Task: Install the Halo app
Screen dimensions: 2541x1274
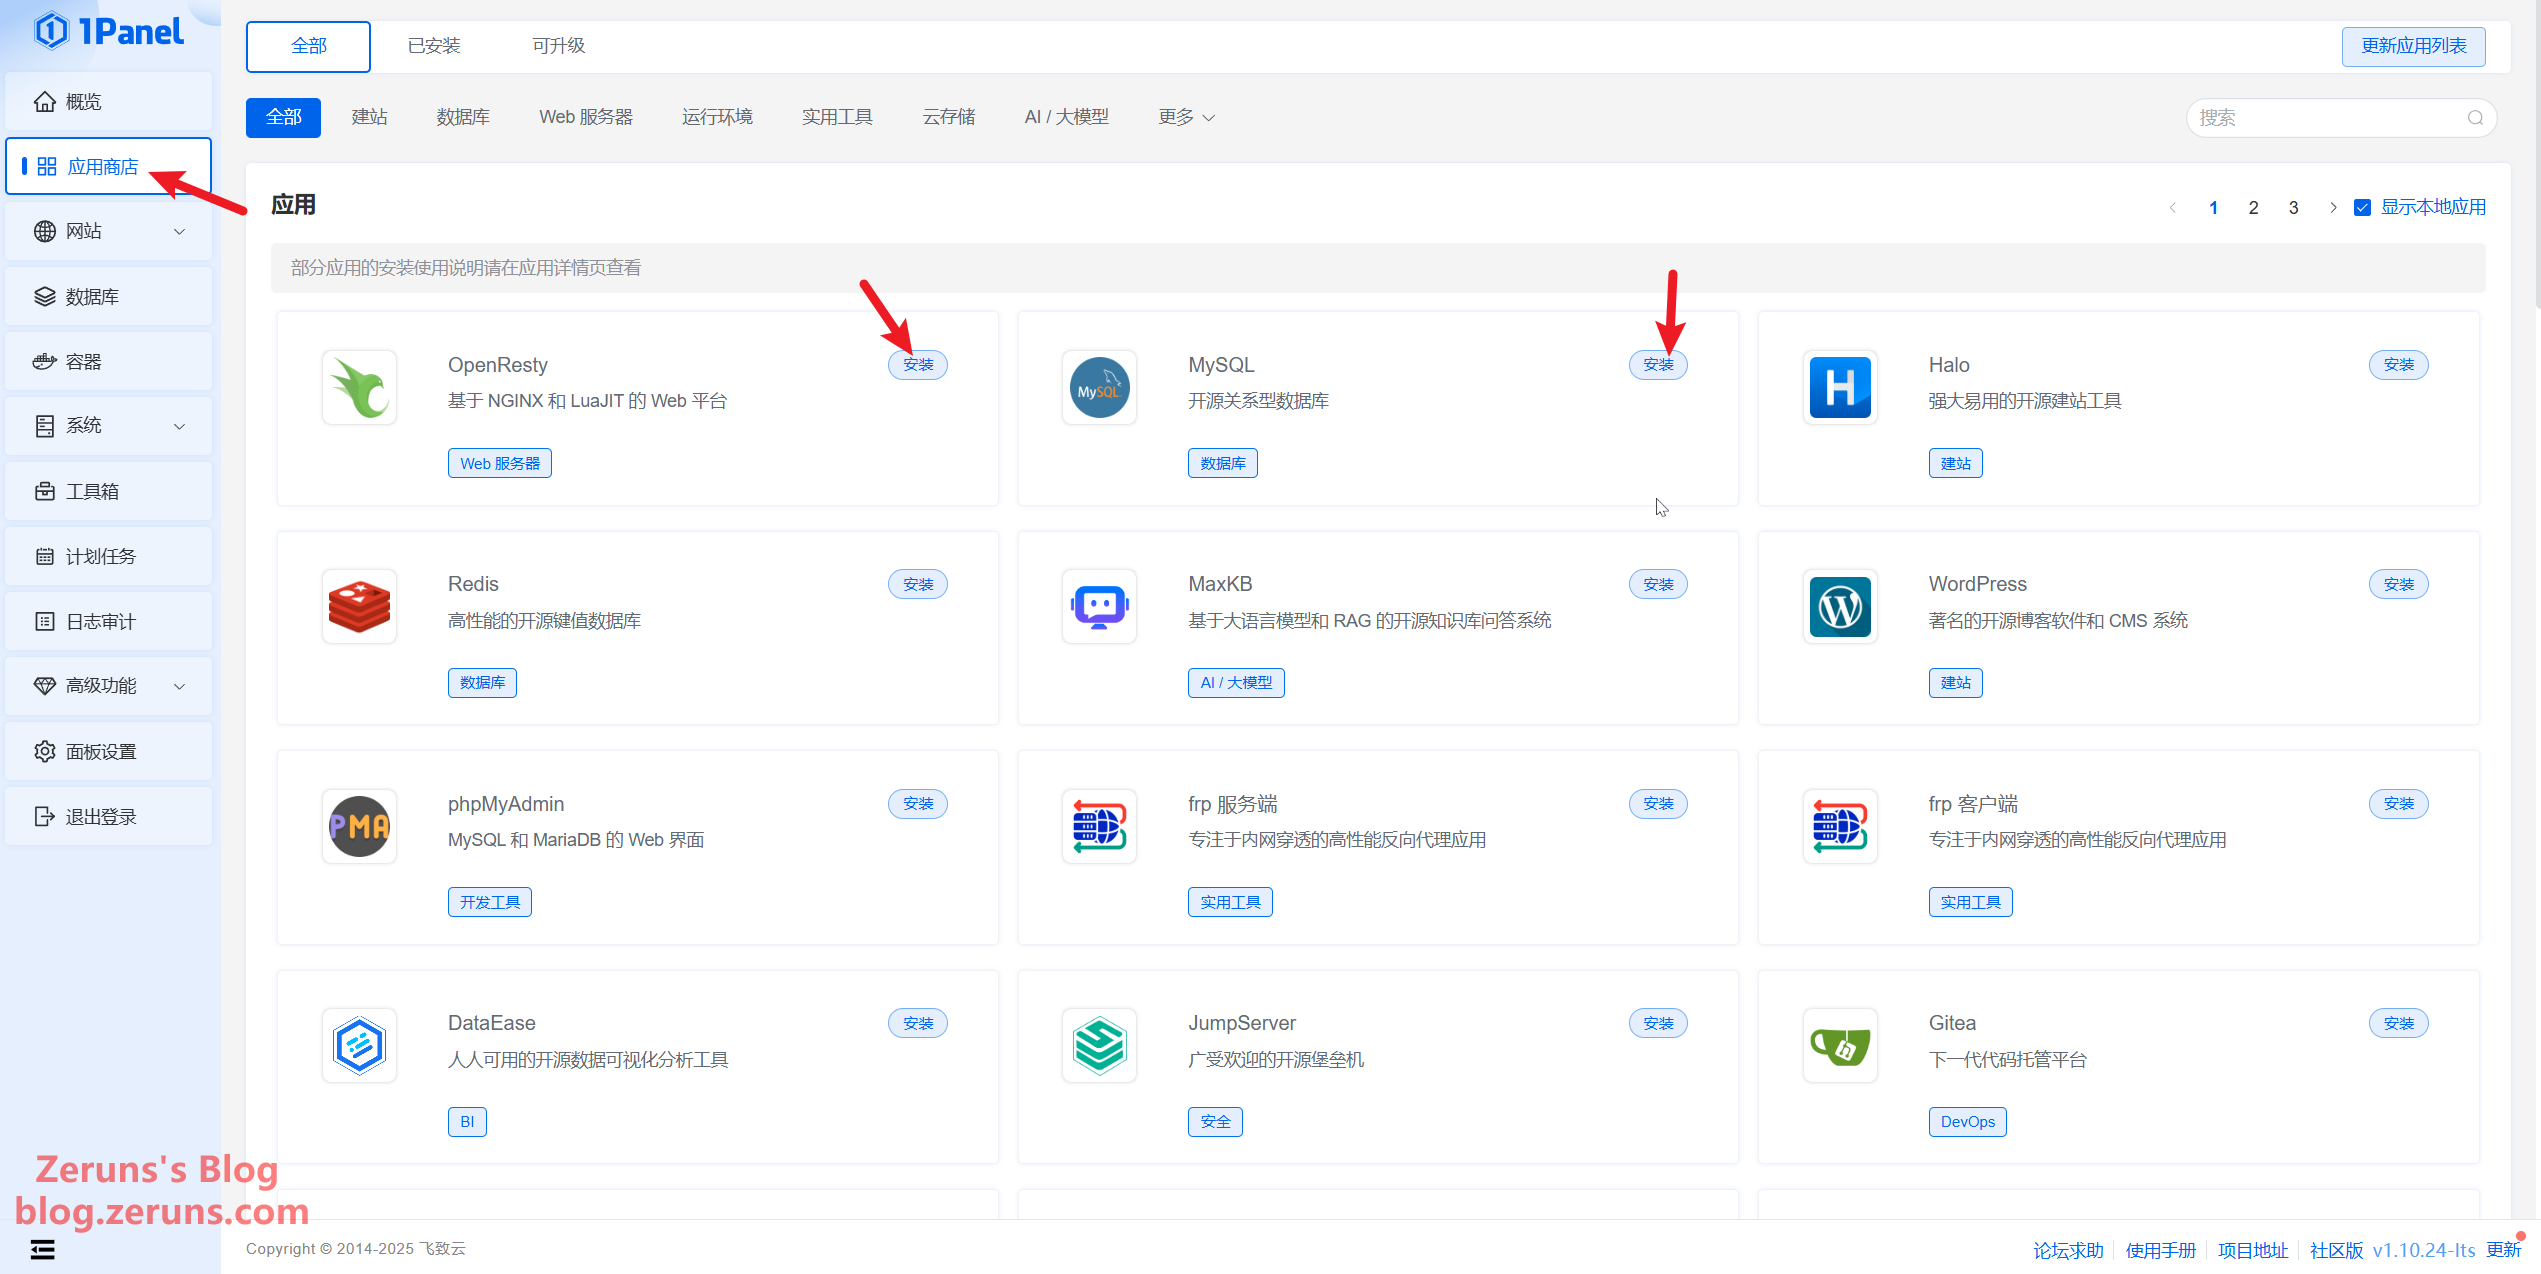Action: click(x=2398, y=365)
